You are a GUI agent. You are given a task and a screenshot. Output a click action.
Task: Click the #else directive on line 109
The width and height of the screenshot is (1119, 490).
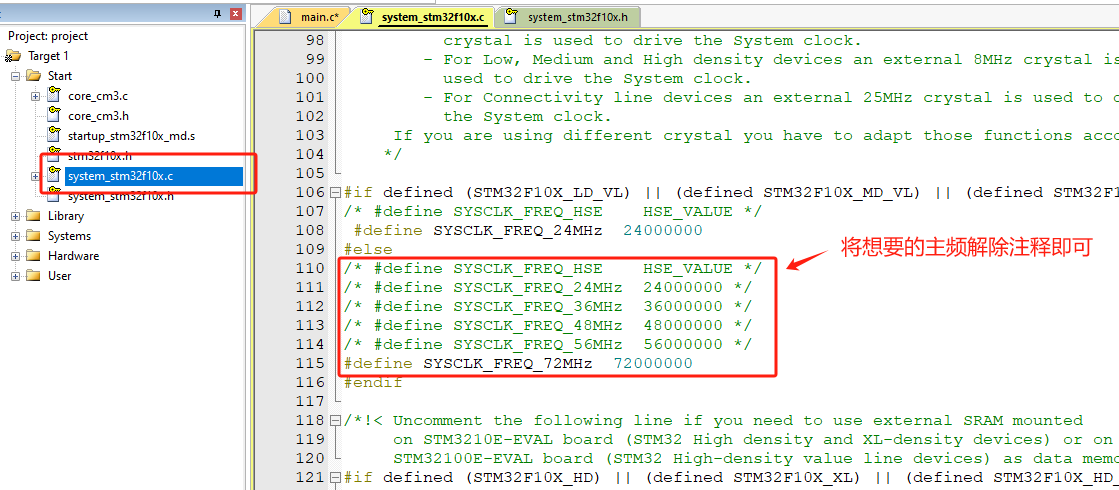[368, 250]
